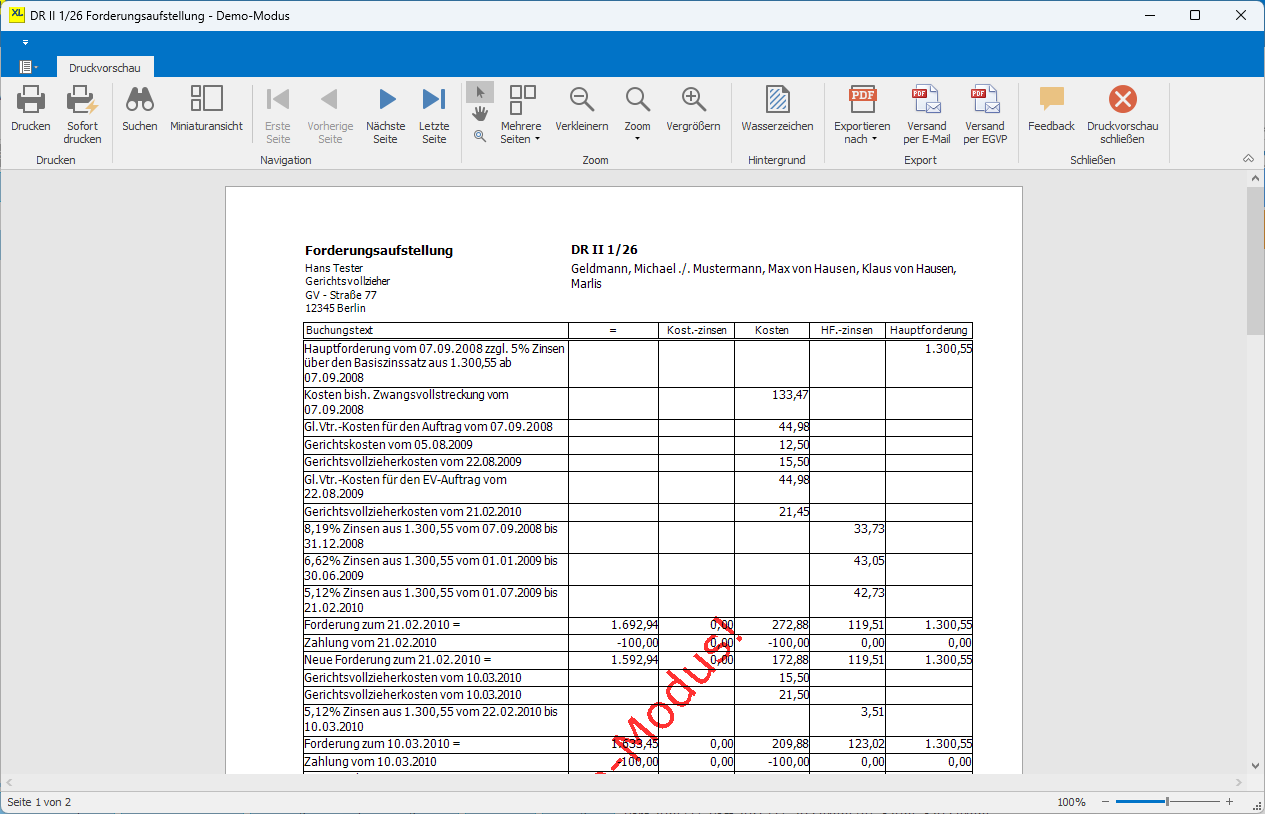Click Versand per EGVP
Viewport: 1265px width, 814px height.
pyautogui.click(x=985, y=115)
